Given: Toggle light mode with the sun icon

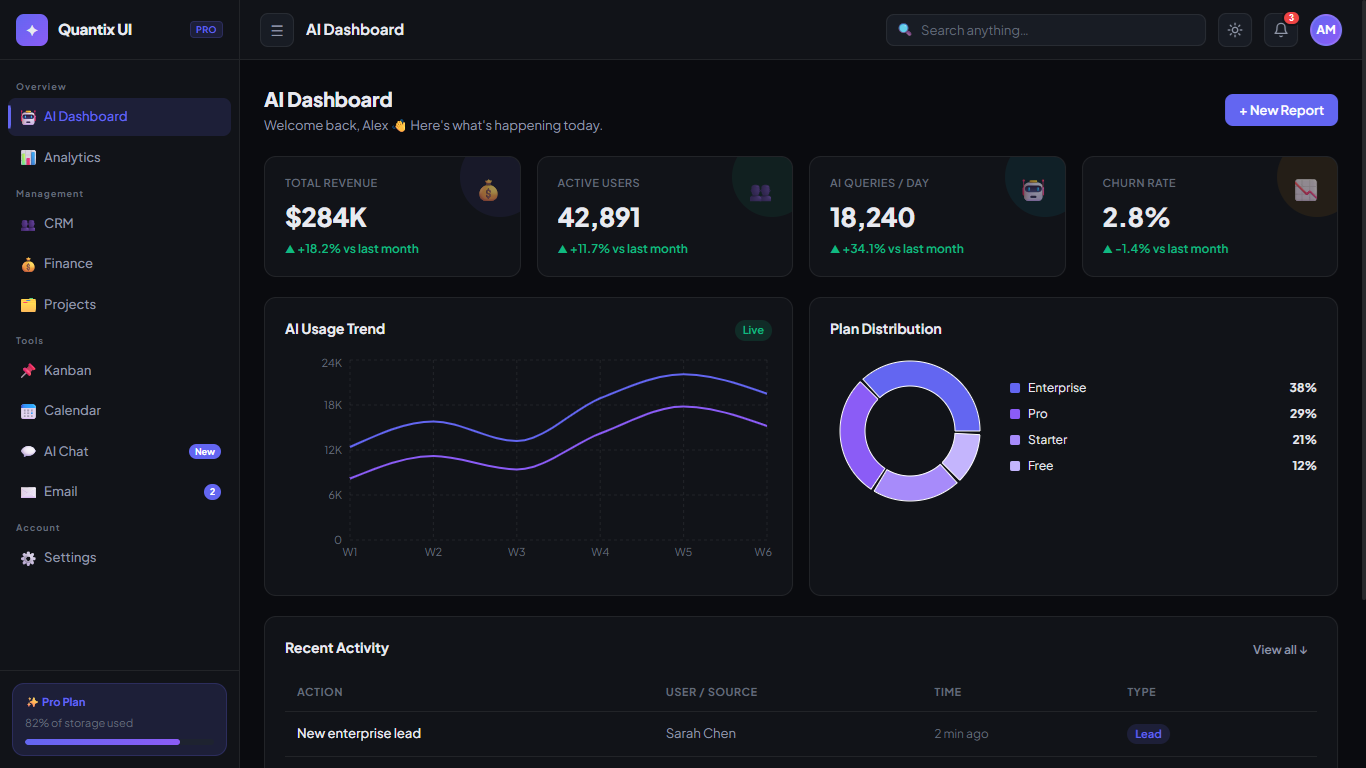Looking at the screenshot, I should 1234,30.
